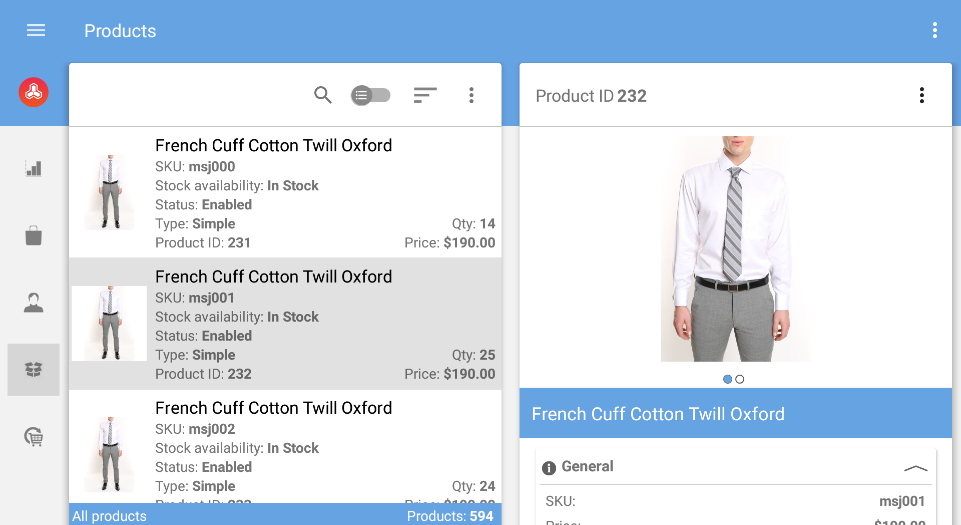Search the products list

click(322, 95)
